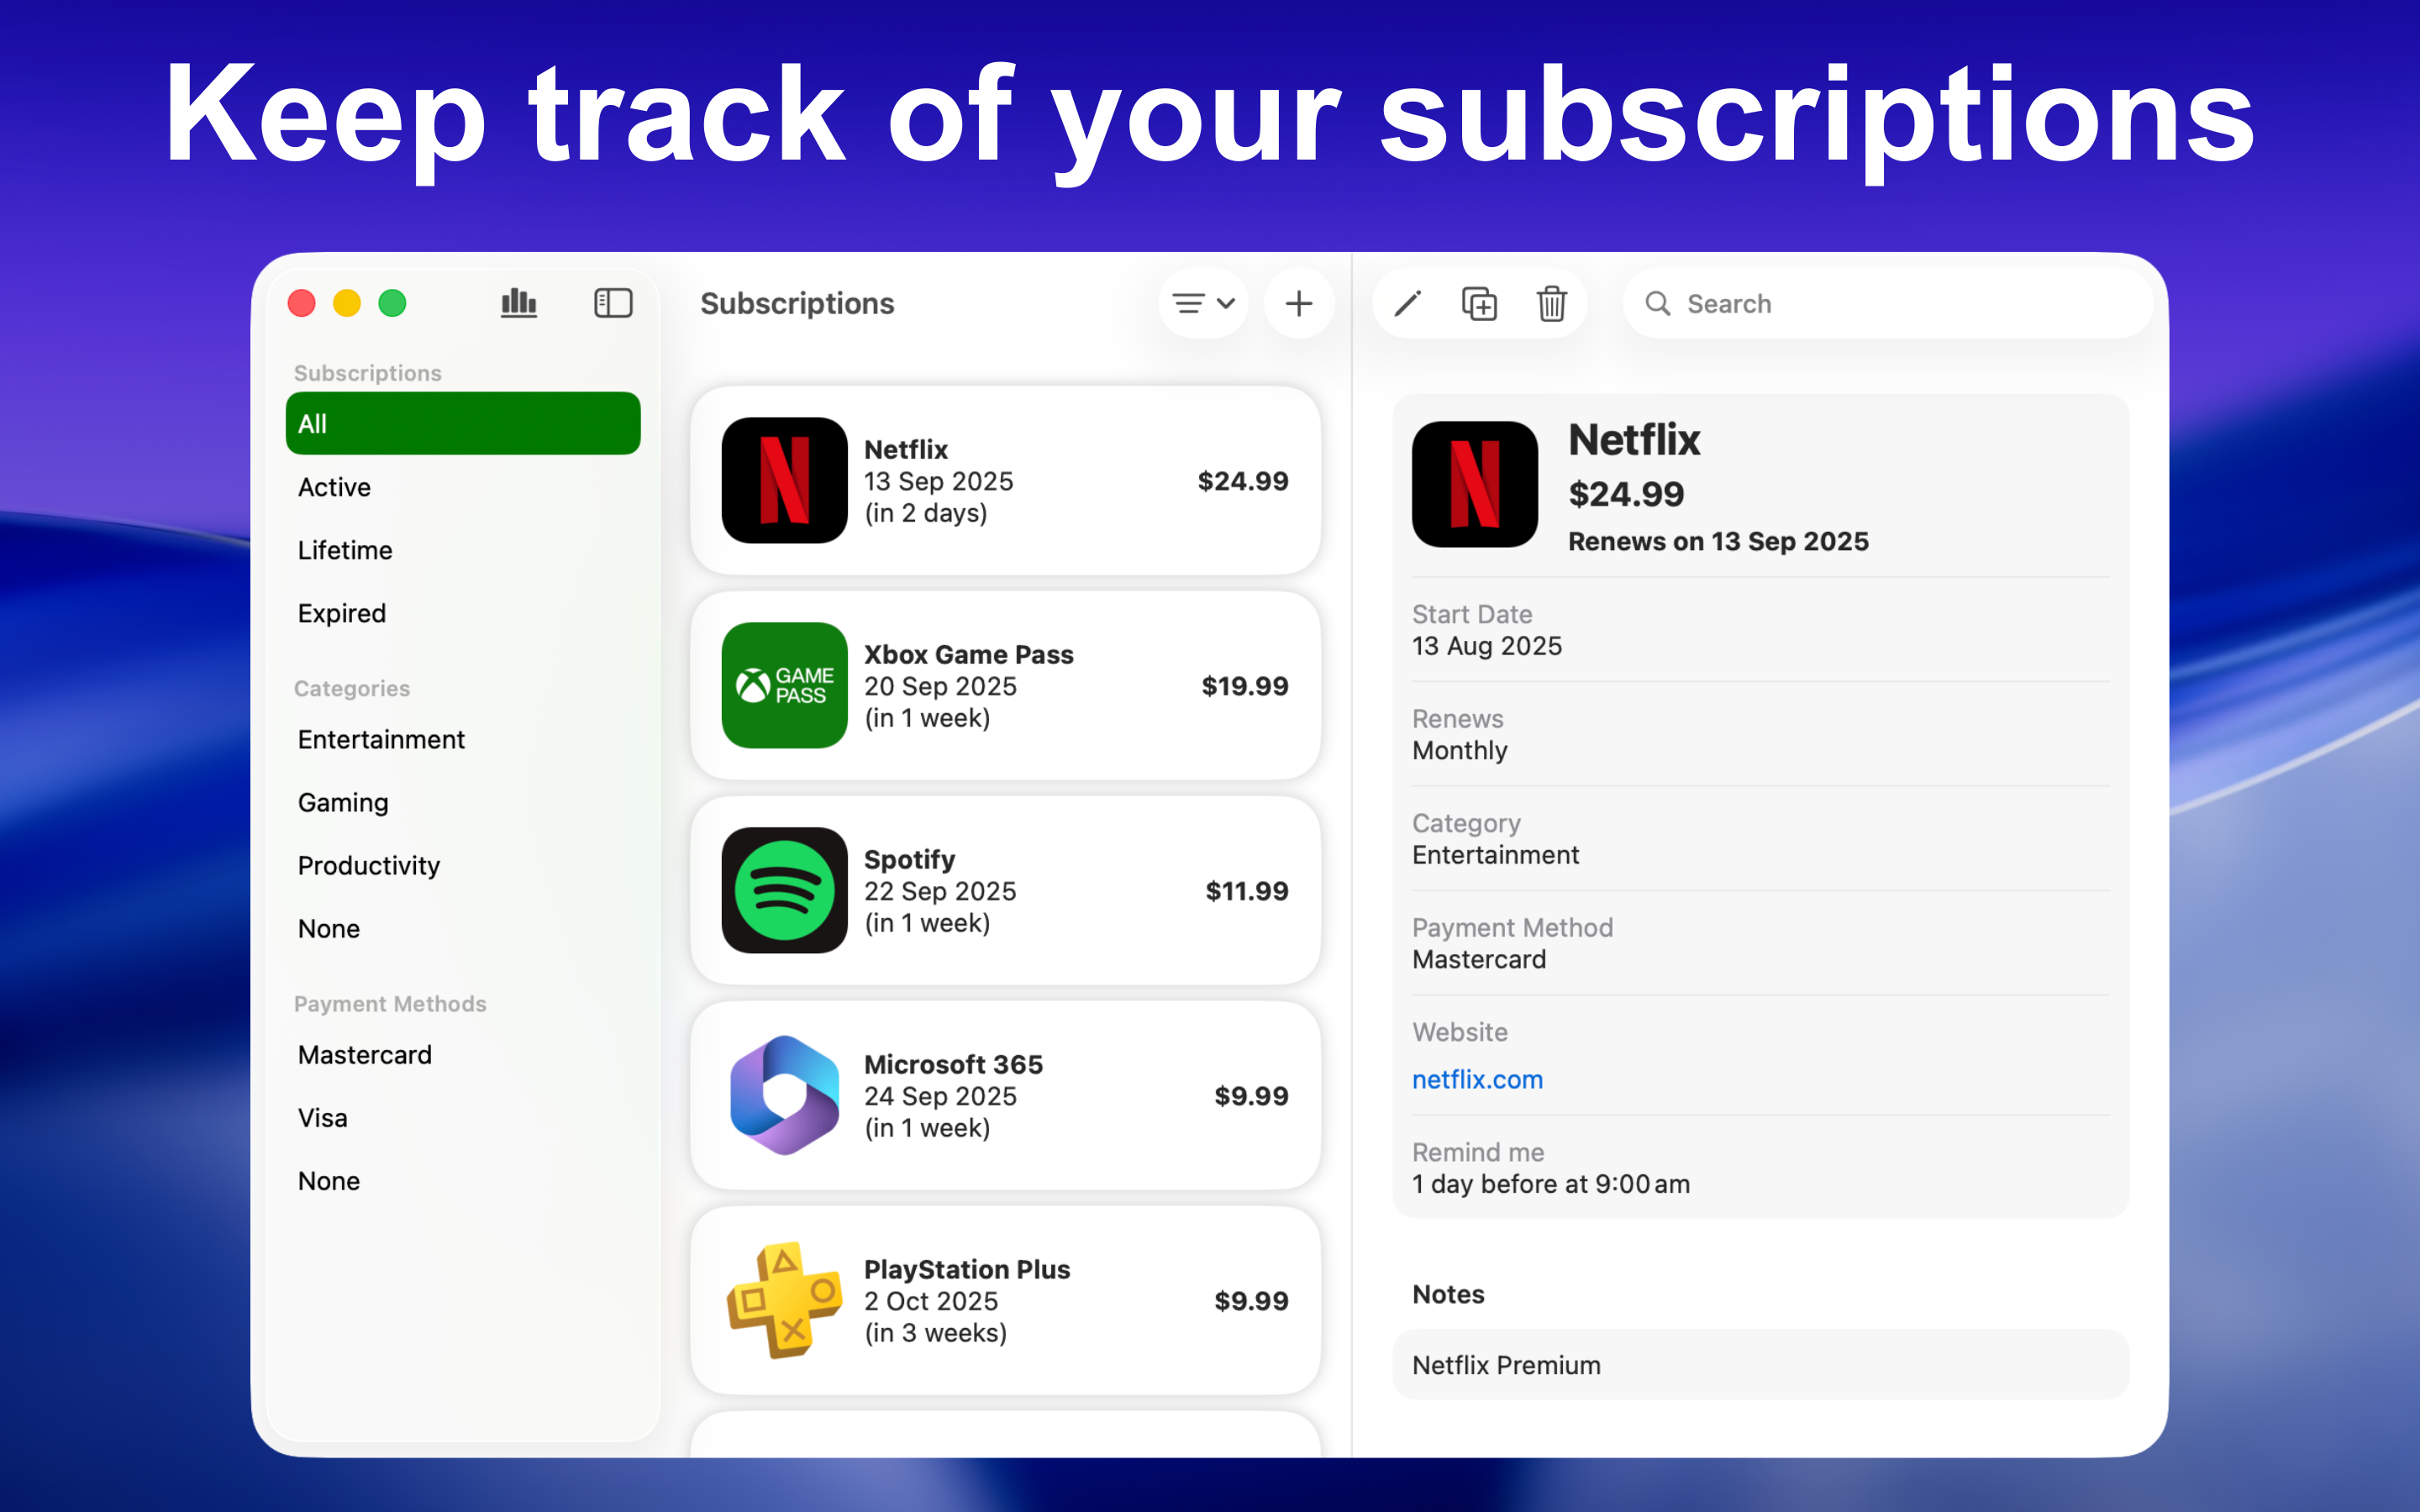Filter by Gaming category

point(343,802)
